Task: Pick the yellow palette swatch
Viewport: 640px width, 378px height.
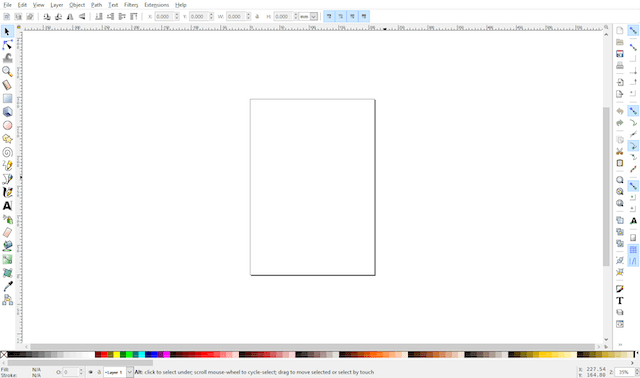Action: 116,355
